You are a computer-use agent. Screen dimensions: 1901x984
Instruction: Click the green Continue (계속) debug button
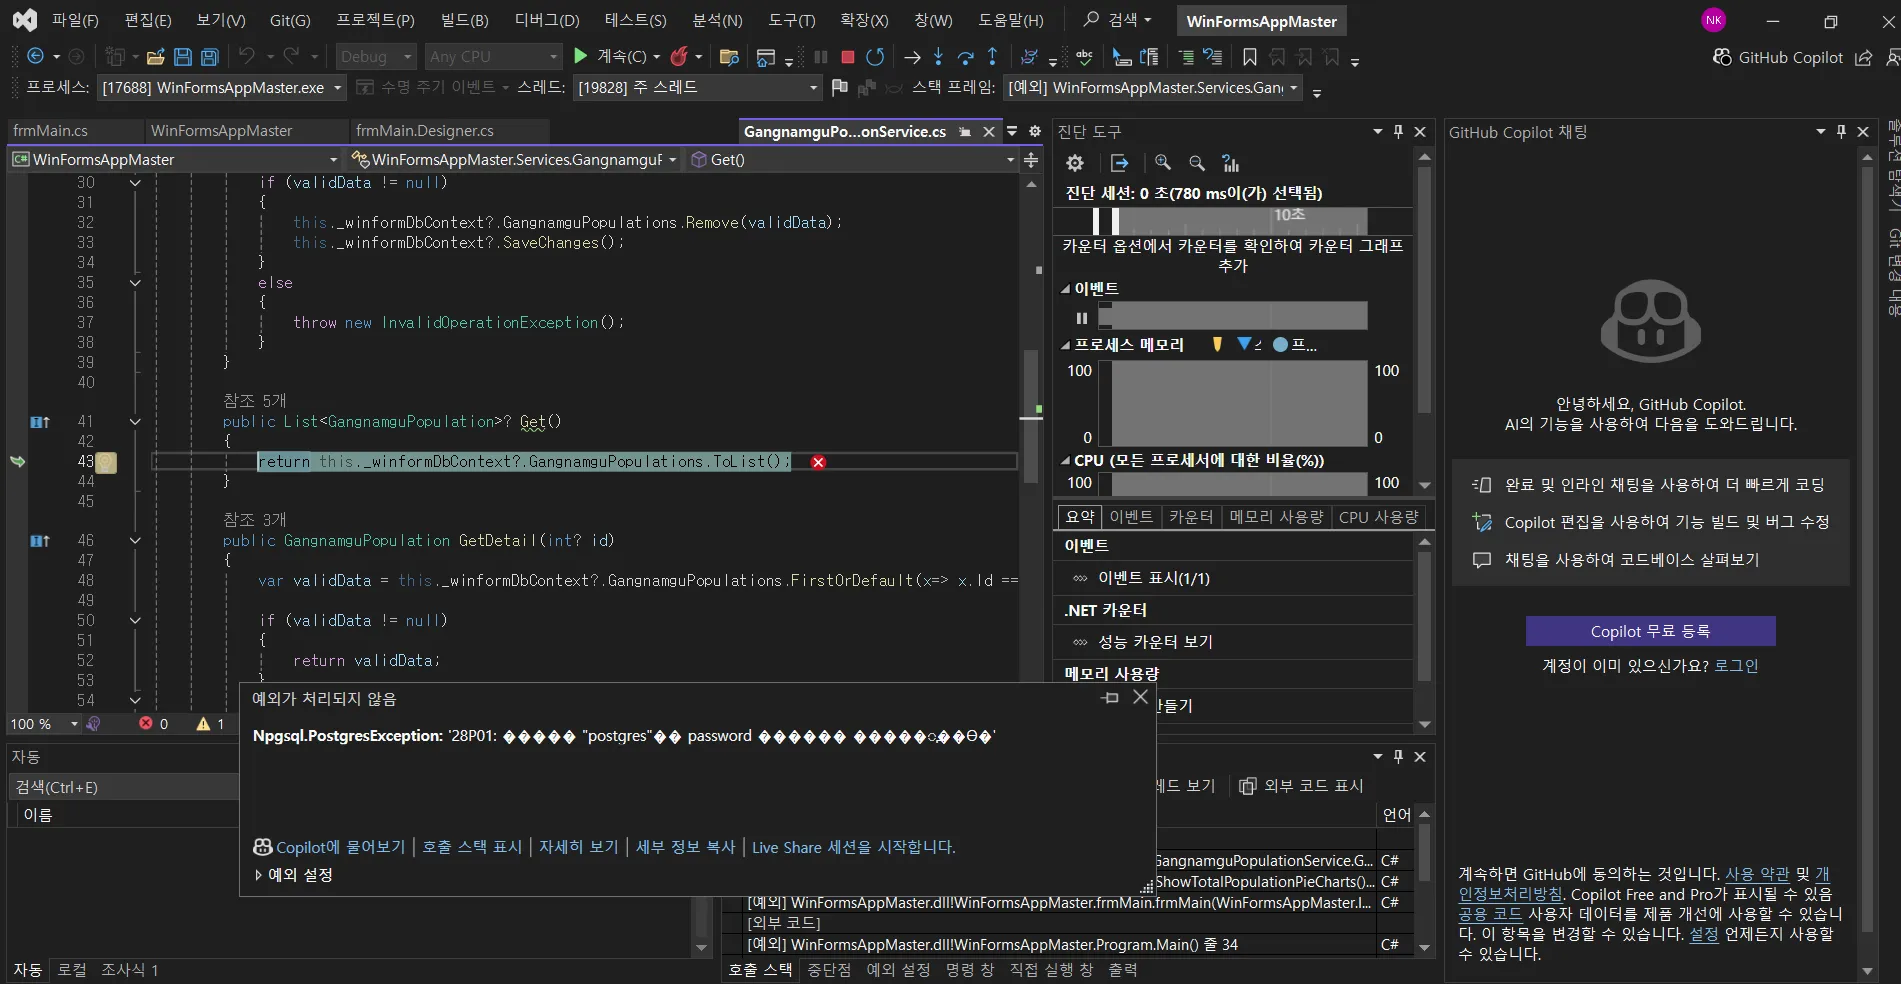pyautogui.click(x=581, y=57)
